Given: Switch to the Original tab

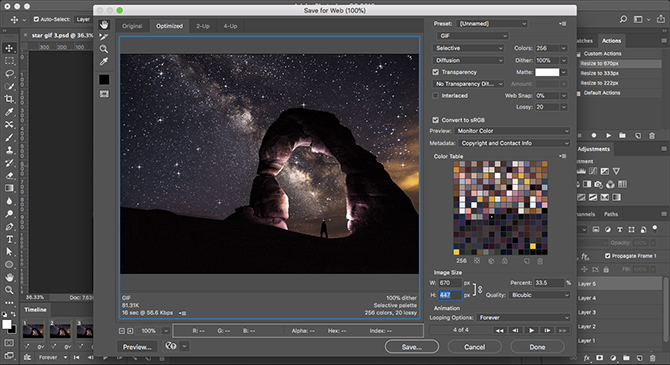Looking at the screenshot, I should 132,26.
